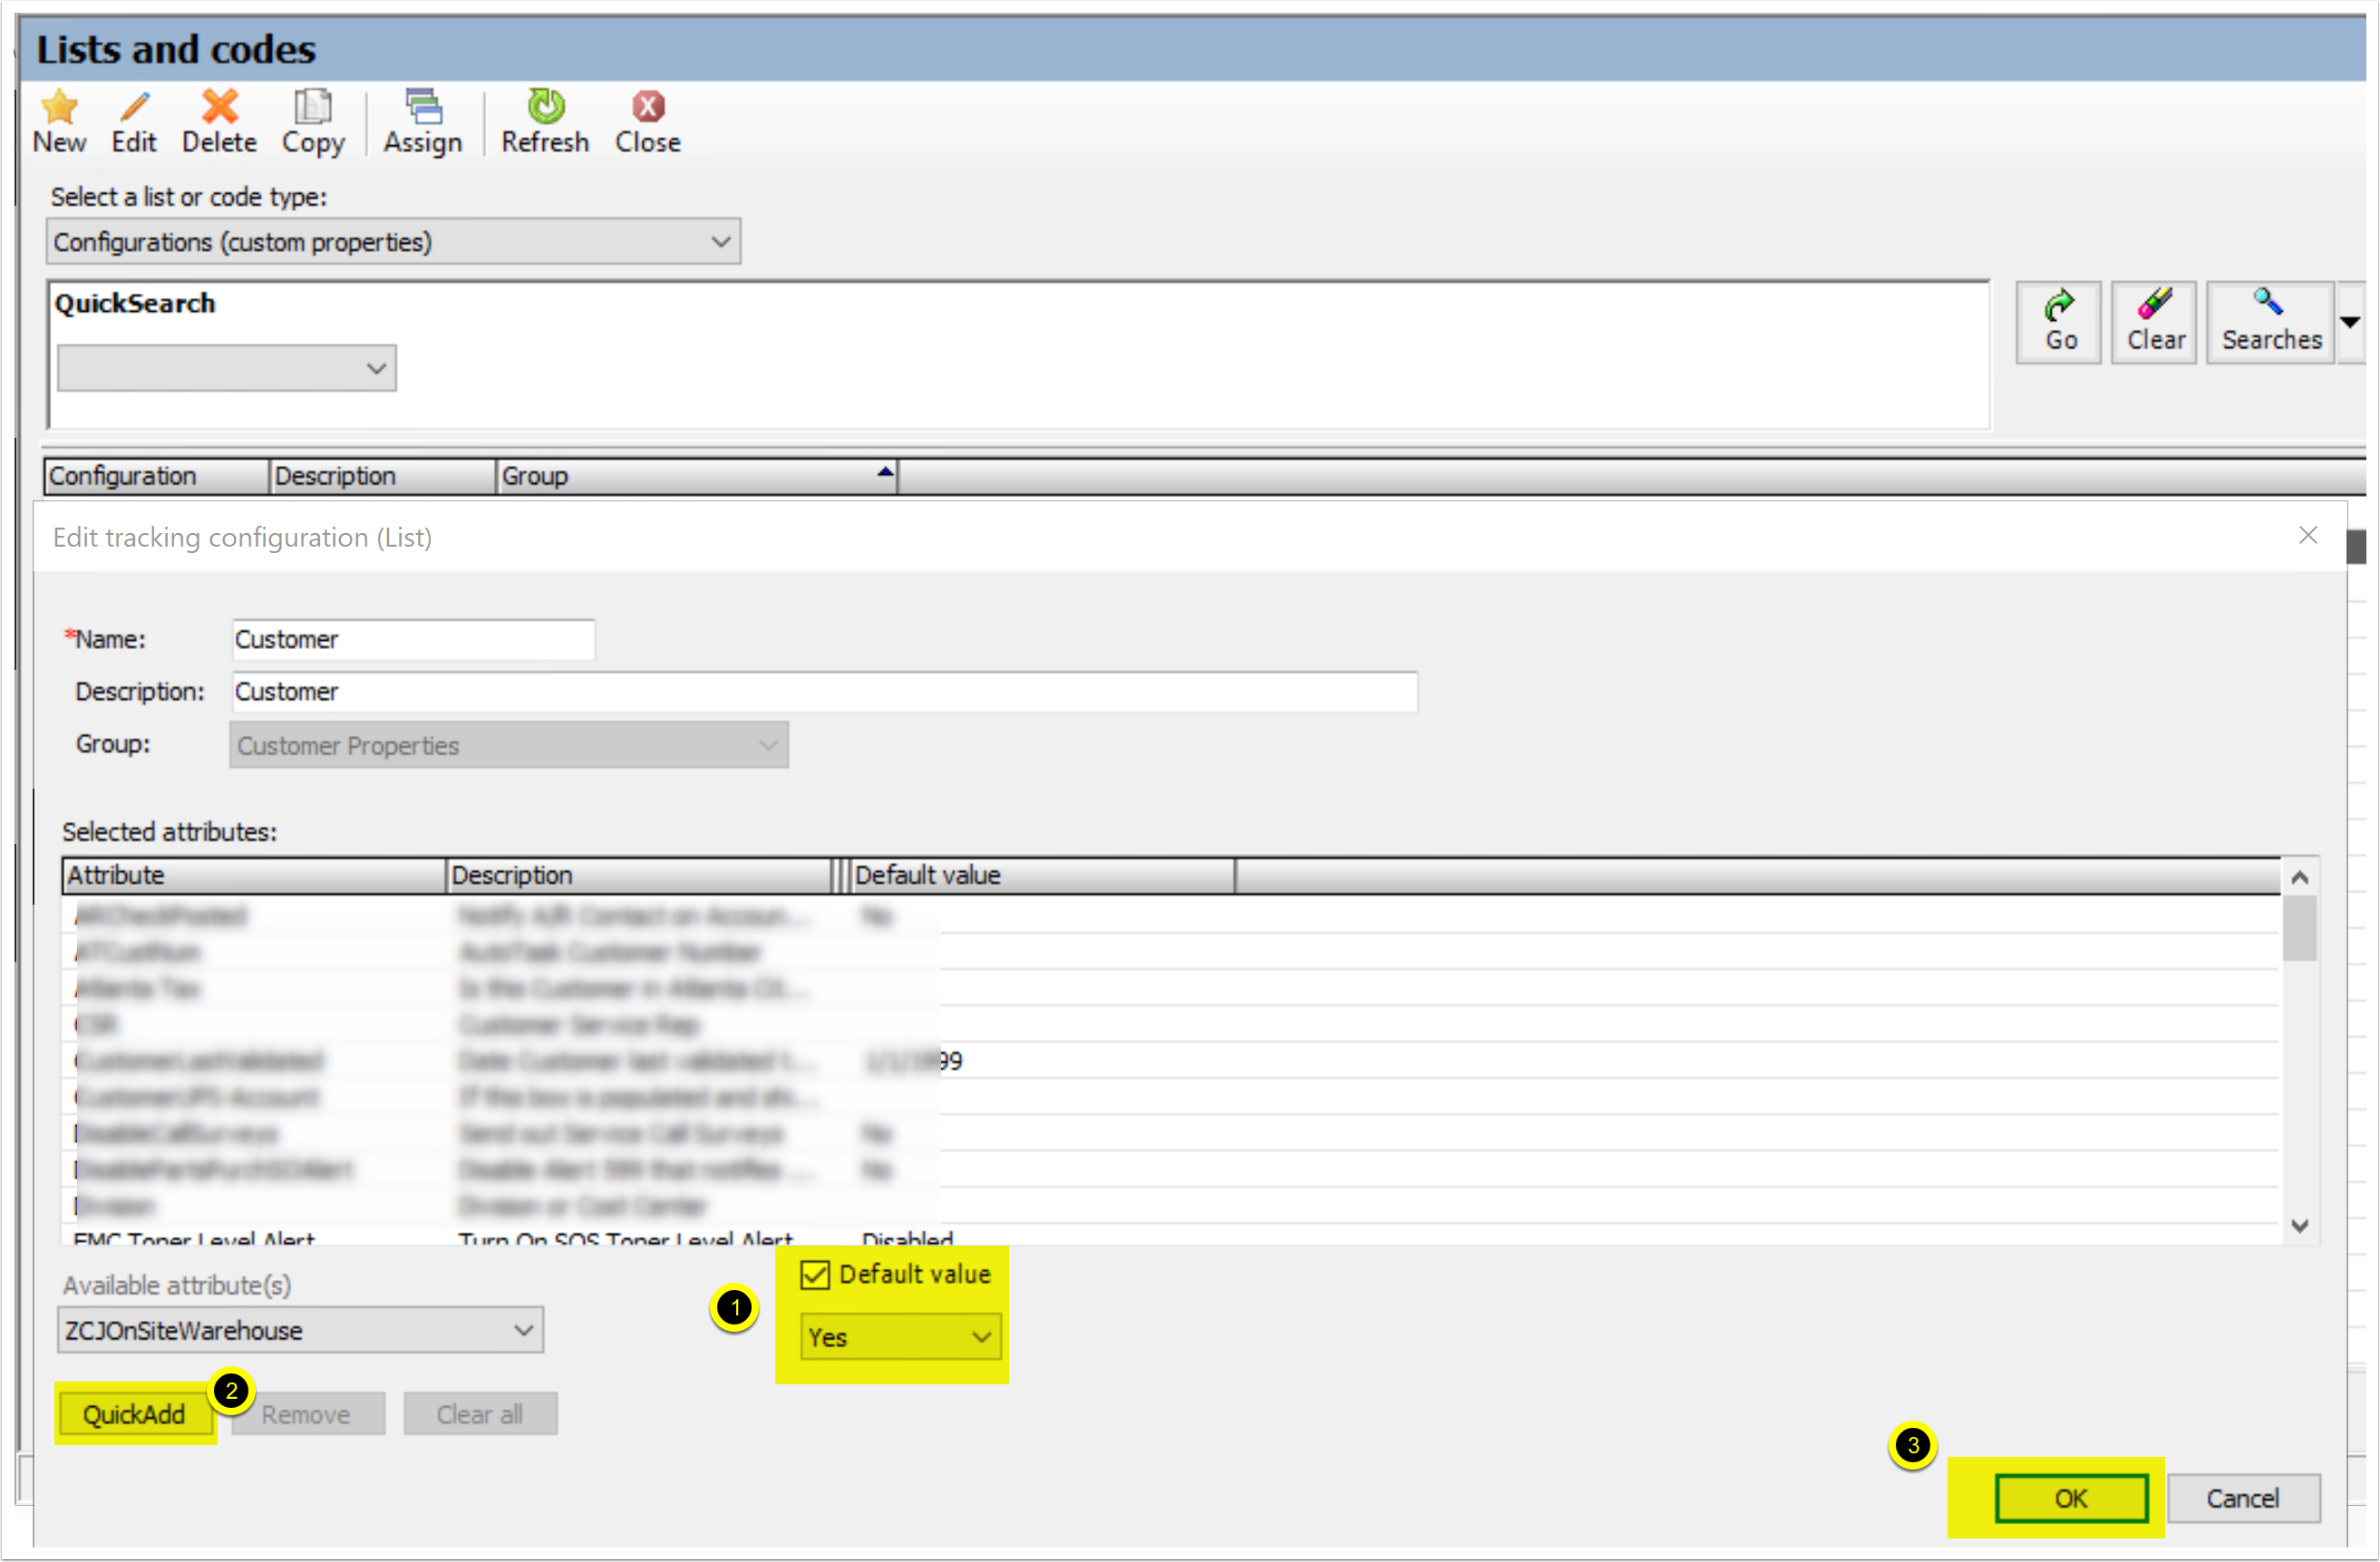The height and width of the screenshot is (1562, 2380).
Task: Click the New star icon
Action: 59,106
